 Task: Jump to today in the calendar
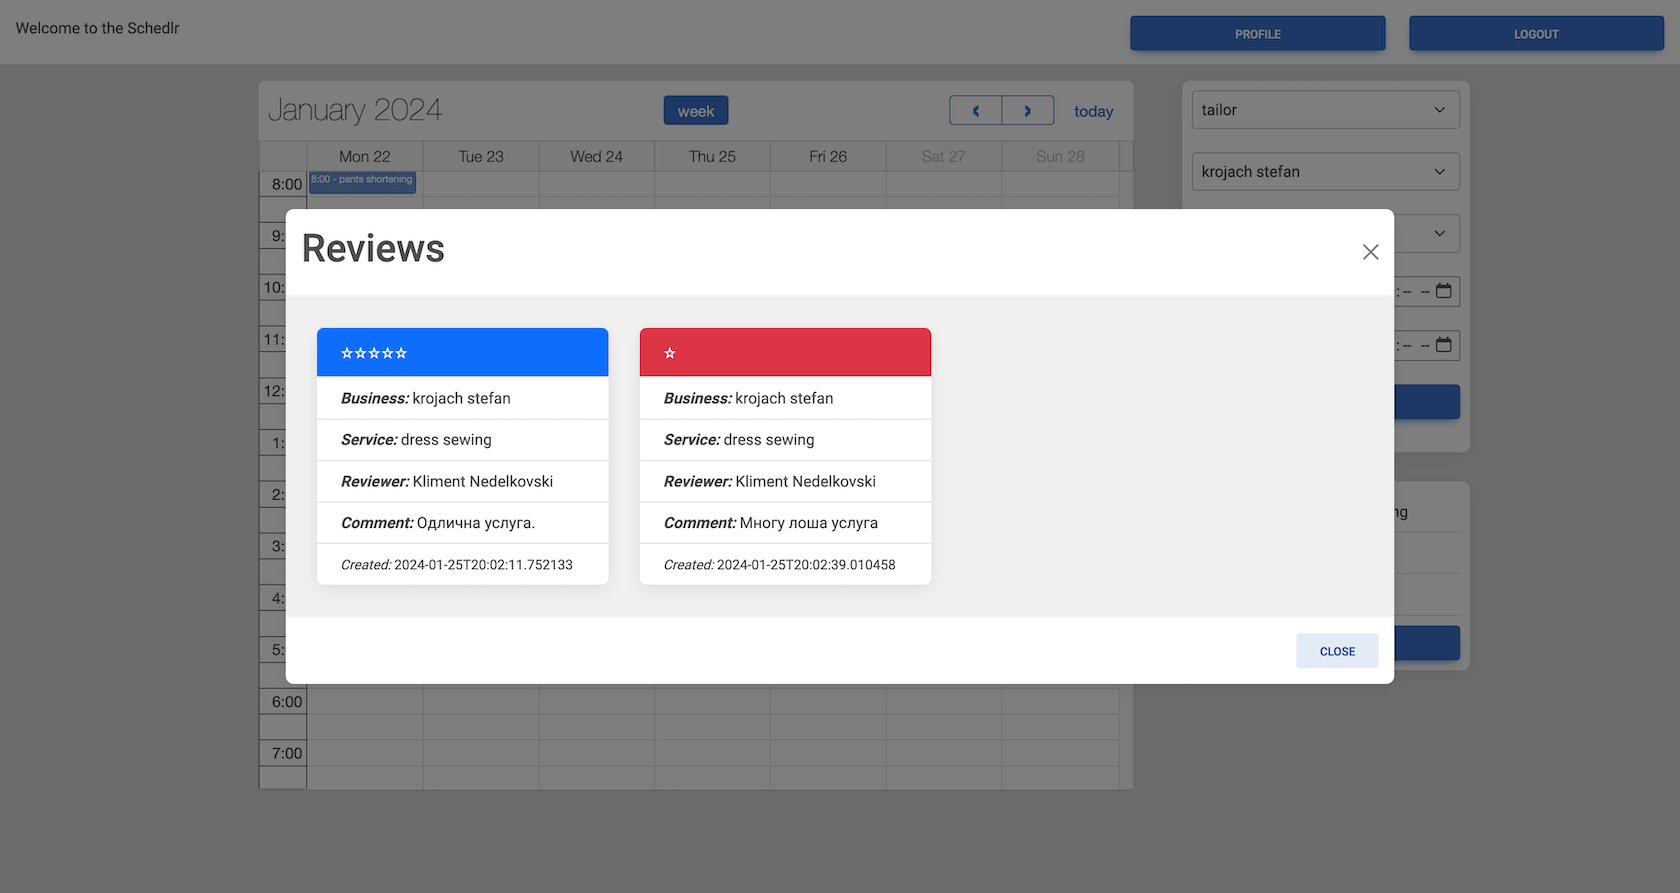(1093, 111)
